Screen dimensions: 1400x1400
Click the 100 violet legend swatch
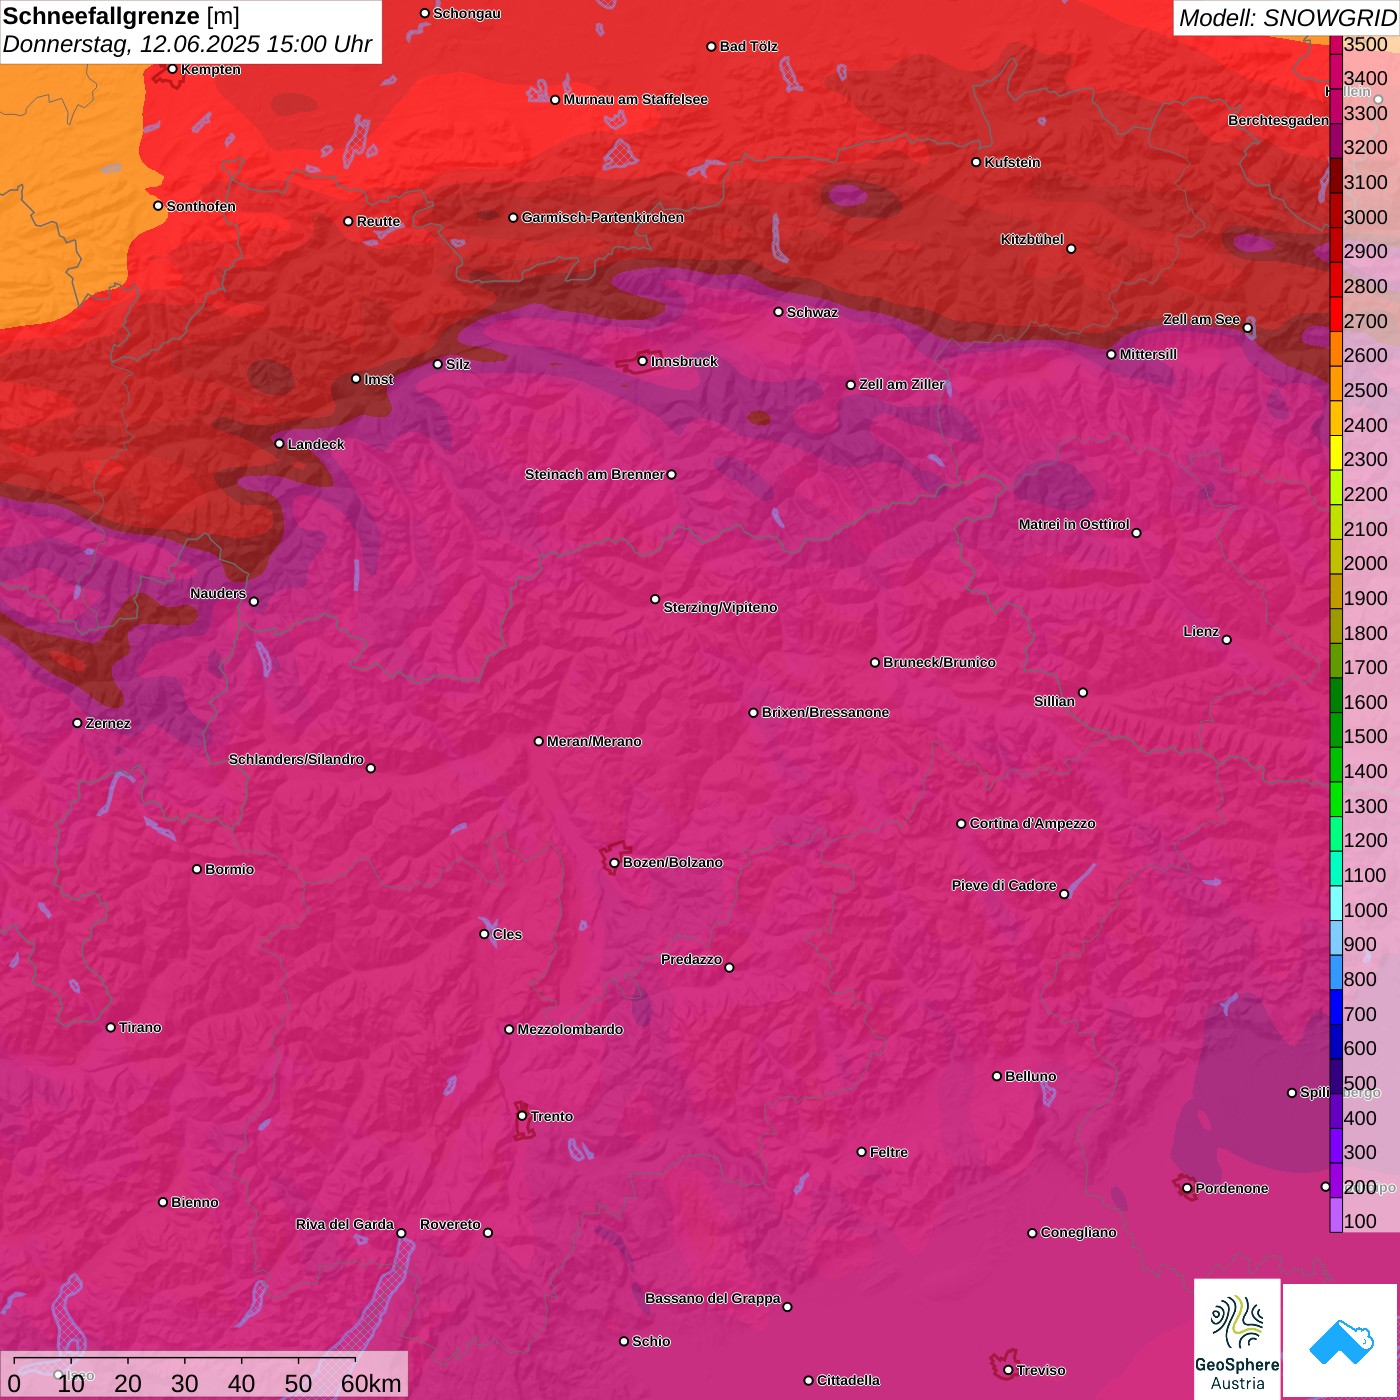[x=1335, y=1215]
